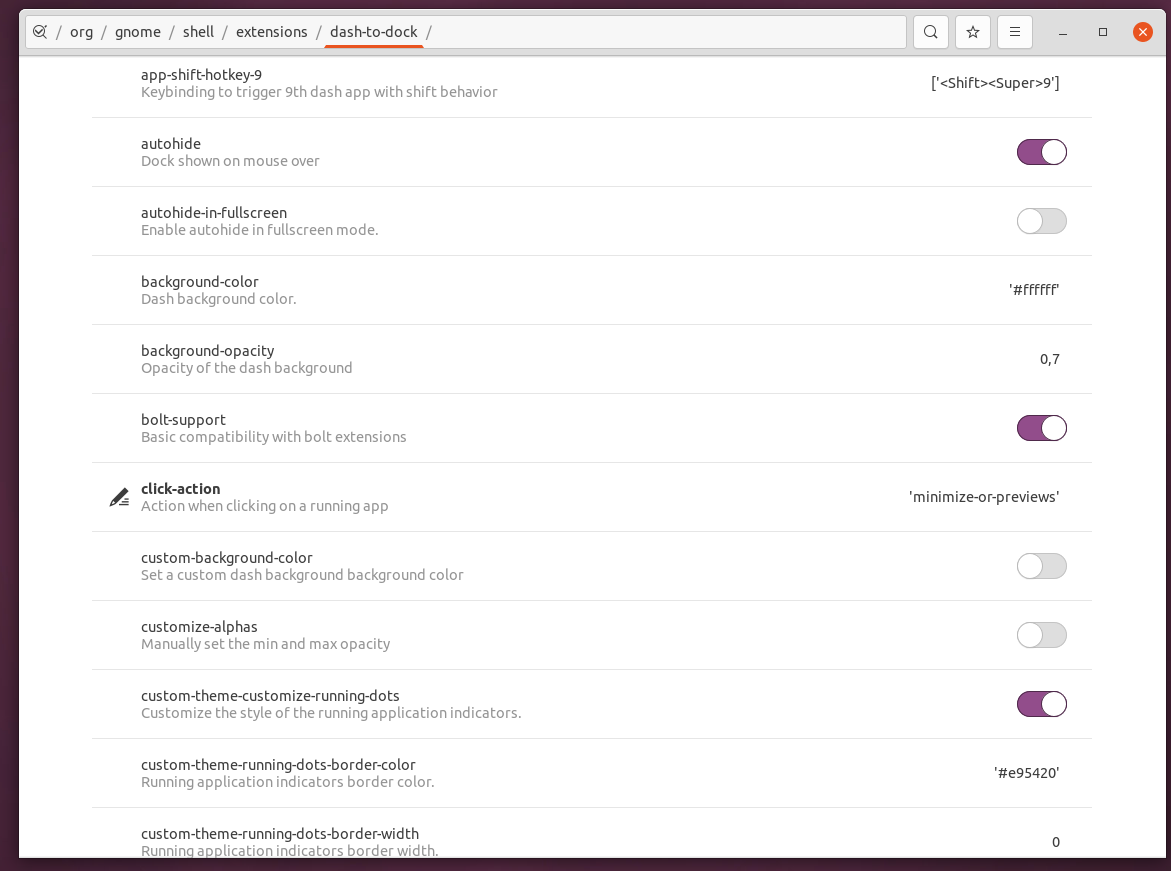Click the trailing slash after dash-to-dock
The image size is (1171, 871).
click(429, 32)
